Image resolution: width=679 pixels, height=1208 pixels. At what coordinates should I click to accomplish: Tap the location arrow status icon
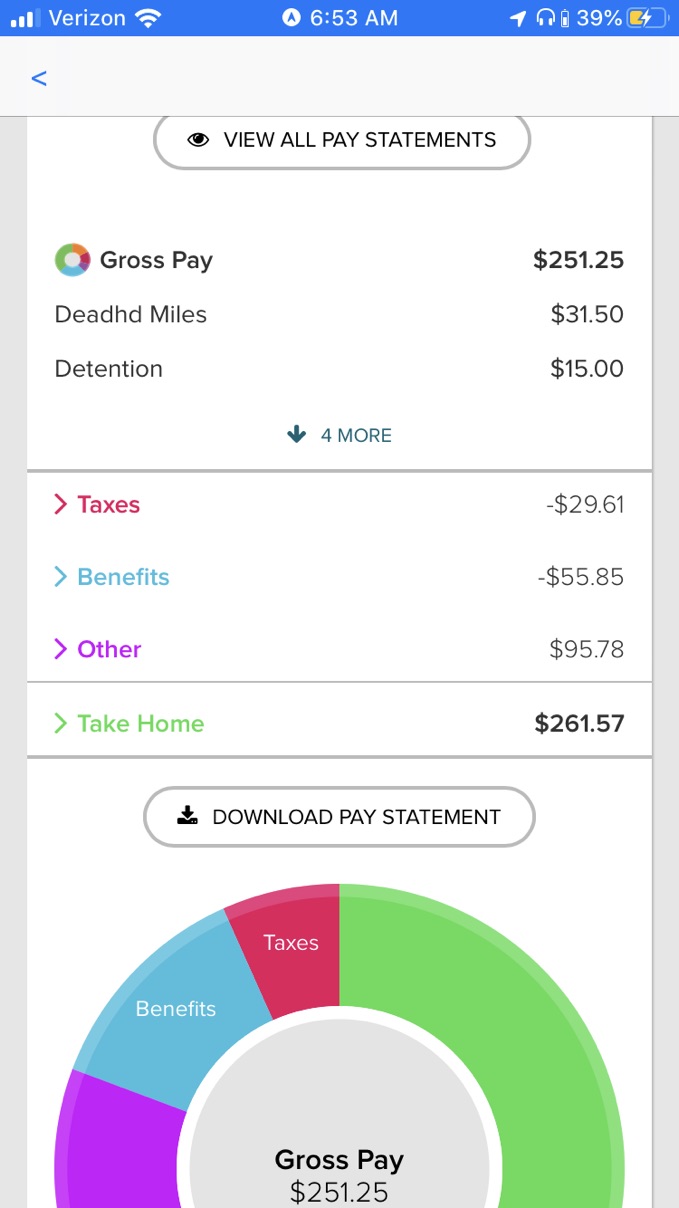pyautogui.click(x=517, y=18)
